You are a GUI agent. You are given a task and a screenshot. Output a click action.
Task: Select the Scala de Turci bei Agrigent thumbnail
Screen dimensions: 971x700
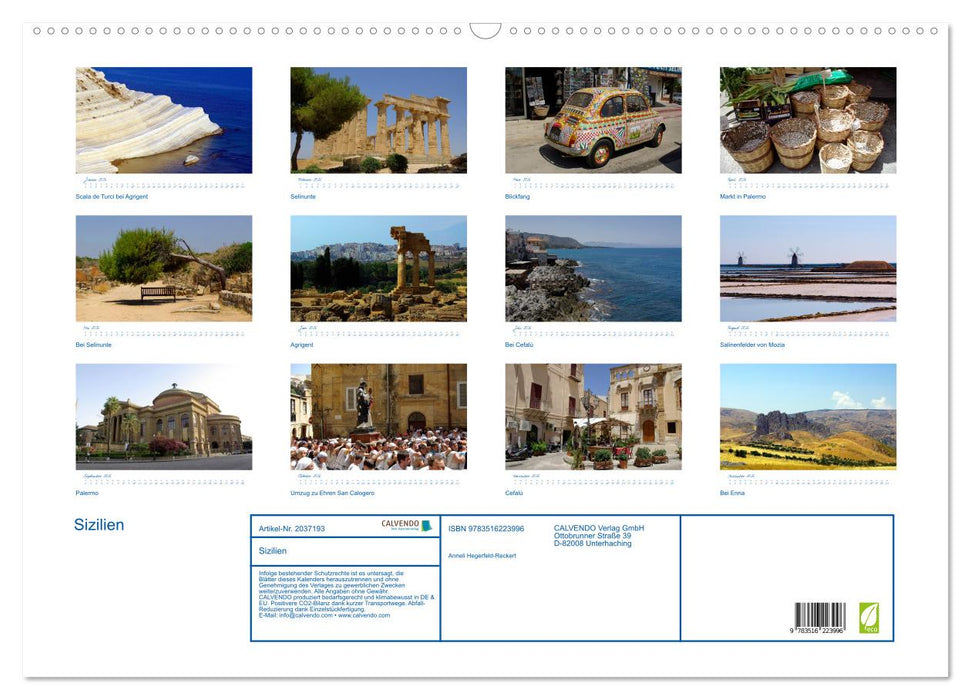tap(162, 120)
